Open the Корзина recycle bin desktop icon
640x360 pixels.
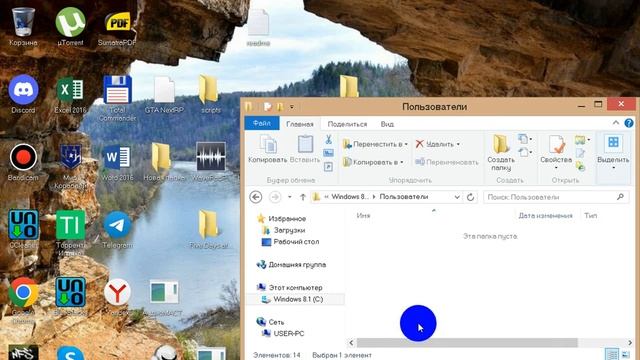tap(23, 27)
